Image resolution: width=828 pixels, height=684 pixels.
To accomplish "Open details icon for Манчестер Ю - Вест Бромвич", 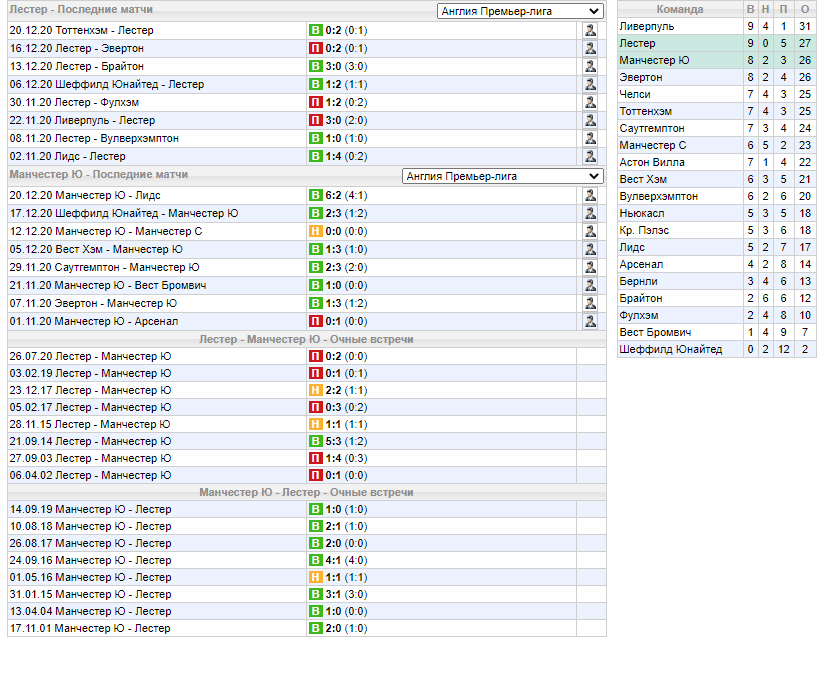I will tap(590, 285).
